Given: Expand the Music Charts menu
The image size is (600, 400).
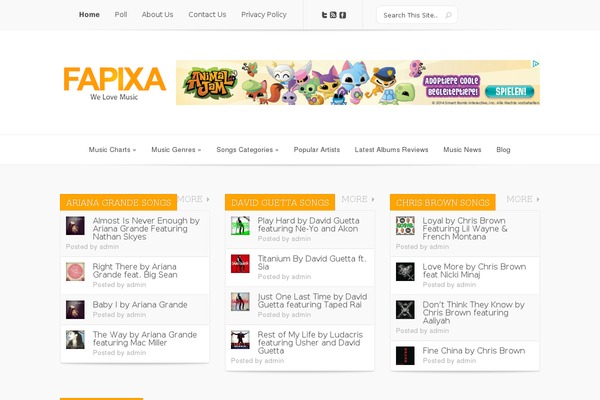Looking at the screenshot, I should (x=112, y=150).
